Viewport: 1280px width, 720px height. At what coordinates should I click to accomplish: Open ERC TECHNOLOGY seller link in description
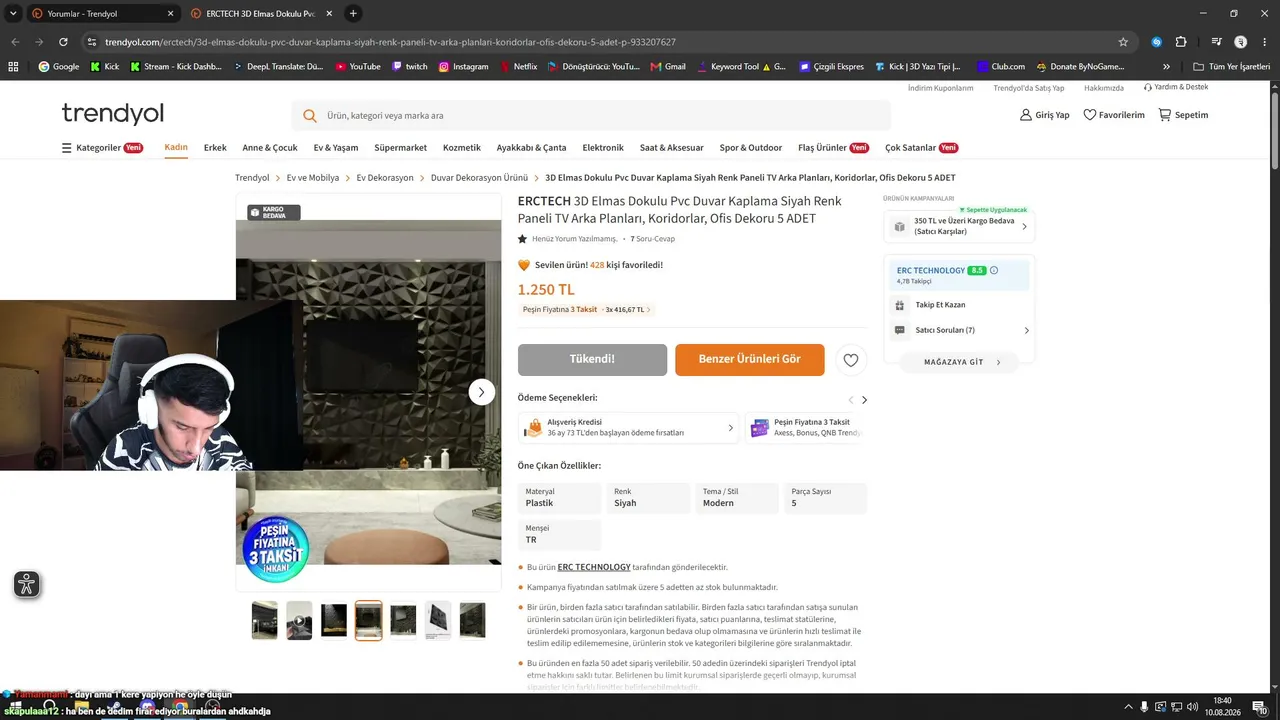click(594, 567)
